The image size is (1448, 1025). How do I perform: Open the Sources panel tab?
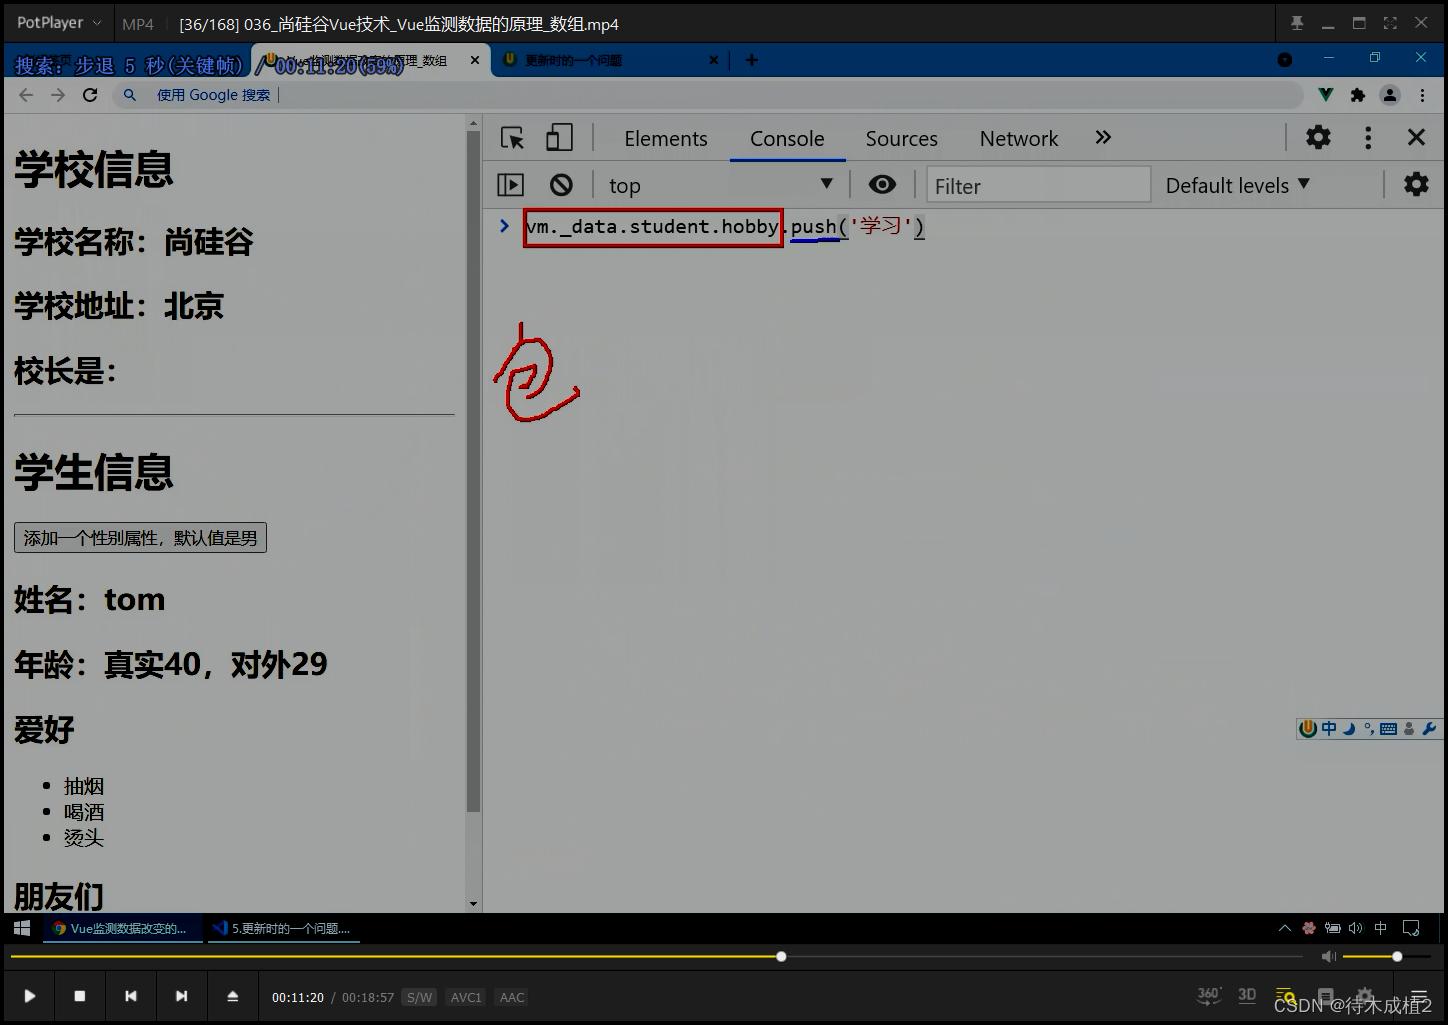[901, 139]
